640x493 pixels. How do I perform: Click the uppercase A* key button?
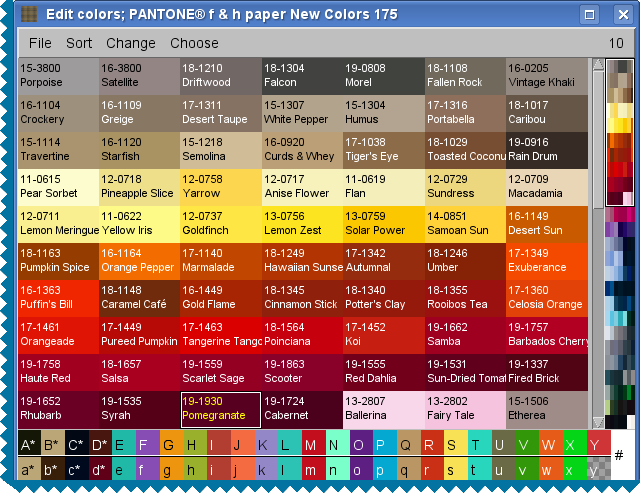[29, 444]
